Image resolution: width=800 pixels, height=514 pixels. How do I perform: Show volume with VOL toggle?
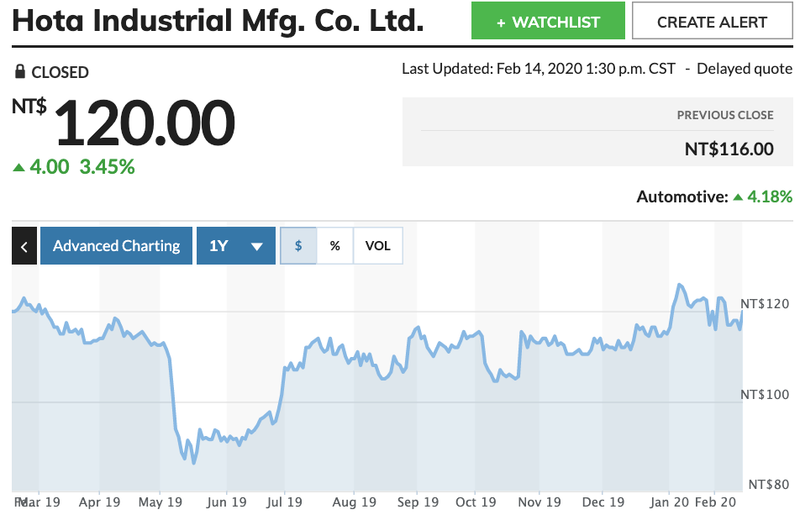coord(378,246)
